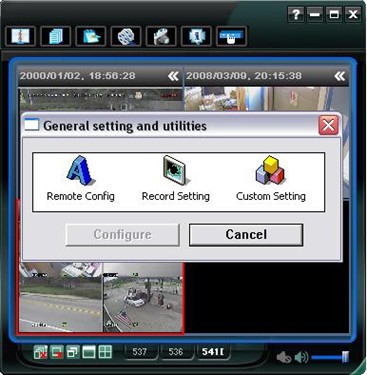Click the dialog title bar icon
Image resolution: width=367 pixels, height=375 pixels.
(x=32, y=124)
